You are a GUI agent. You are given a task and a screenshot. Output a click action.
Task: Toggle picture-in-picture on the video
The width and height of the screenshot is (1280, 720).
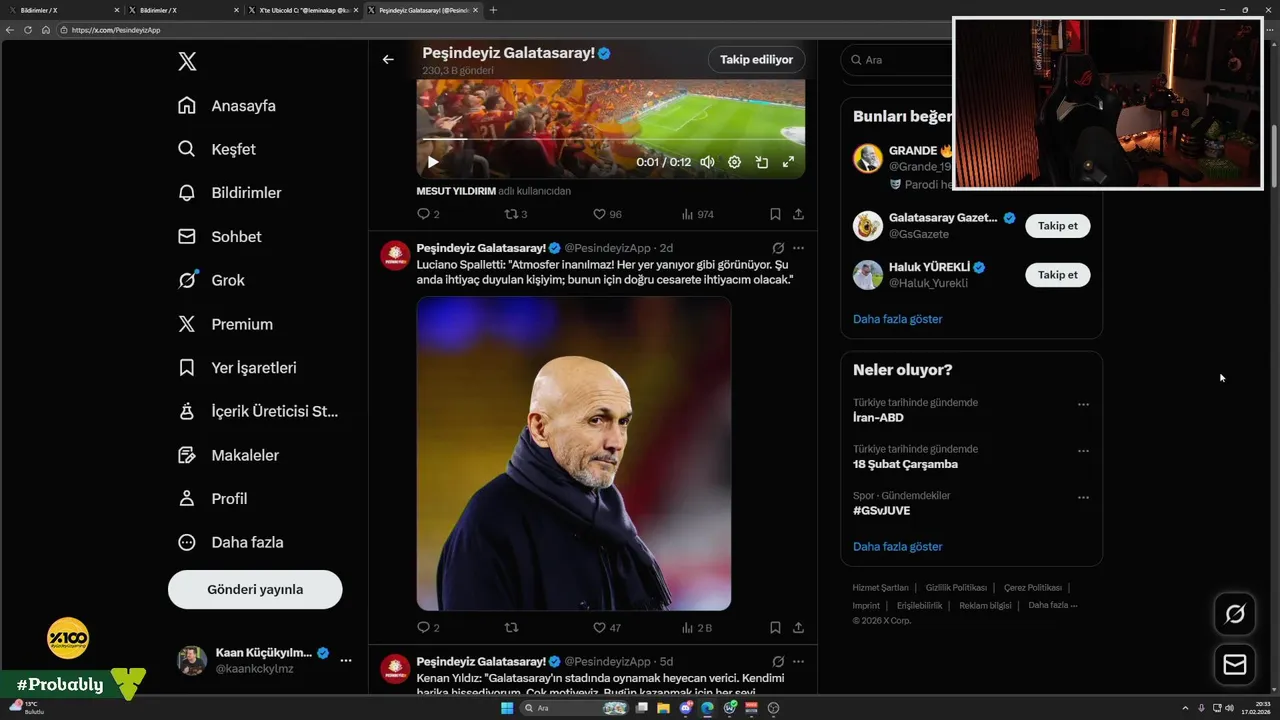761,162
